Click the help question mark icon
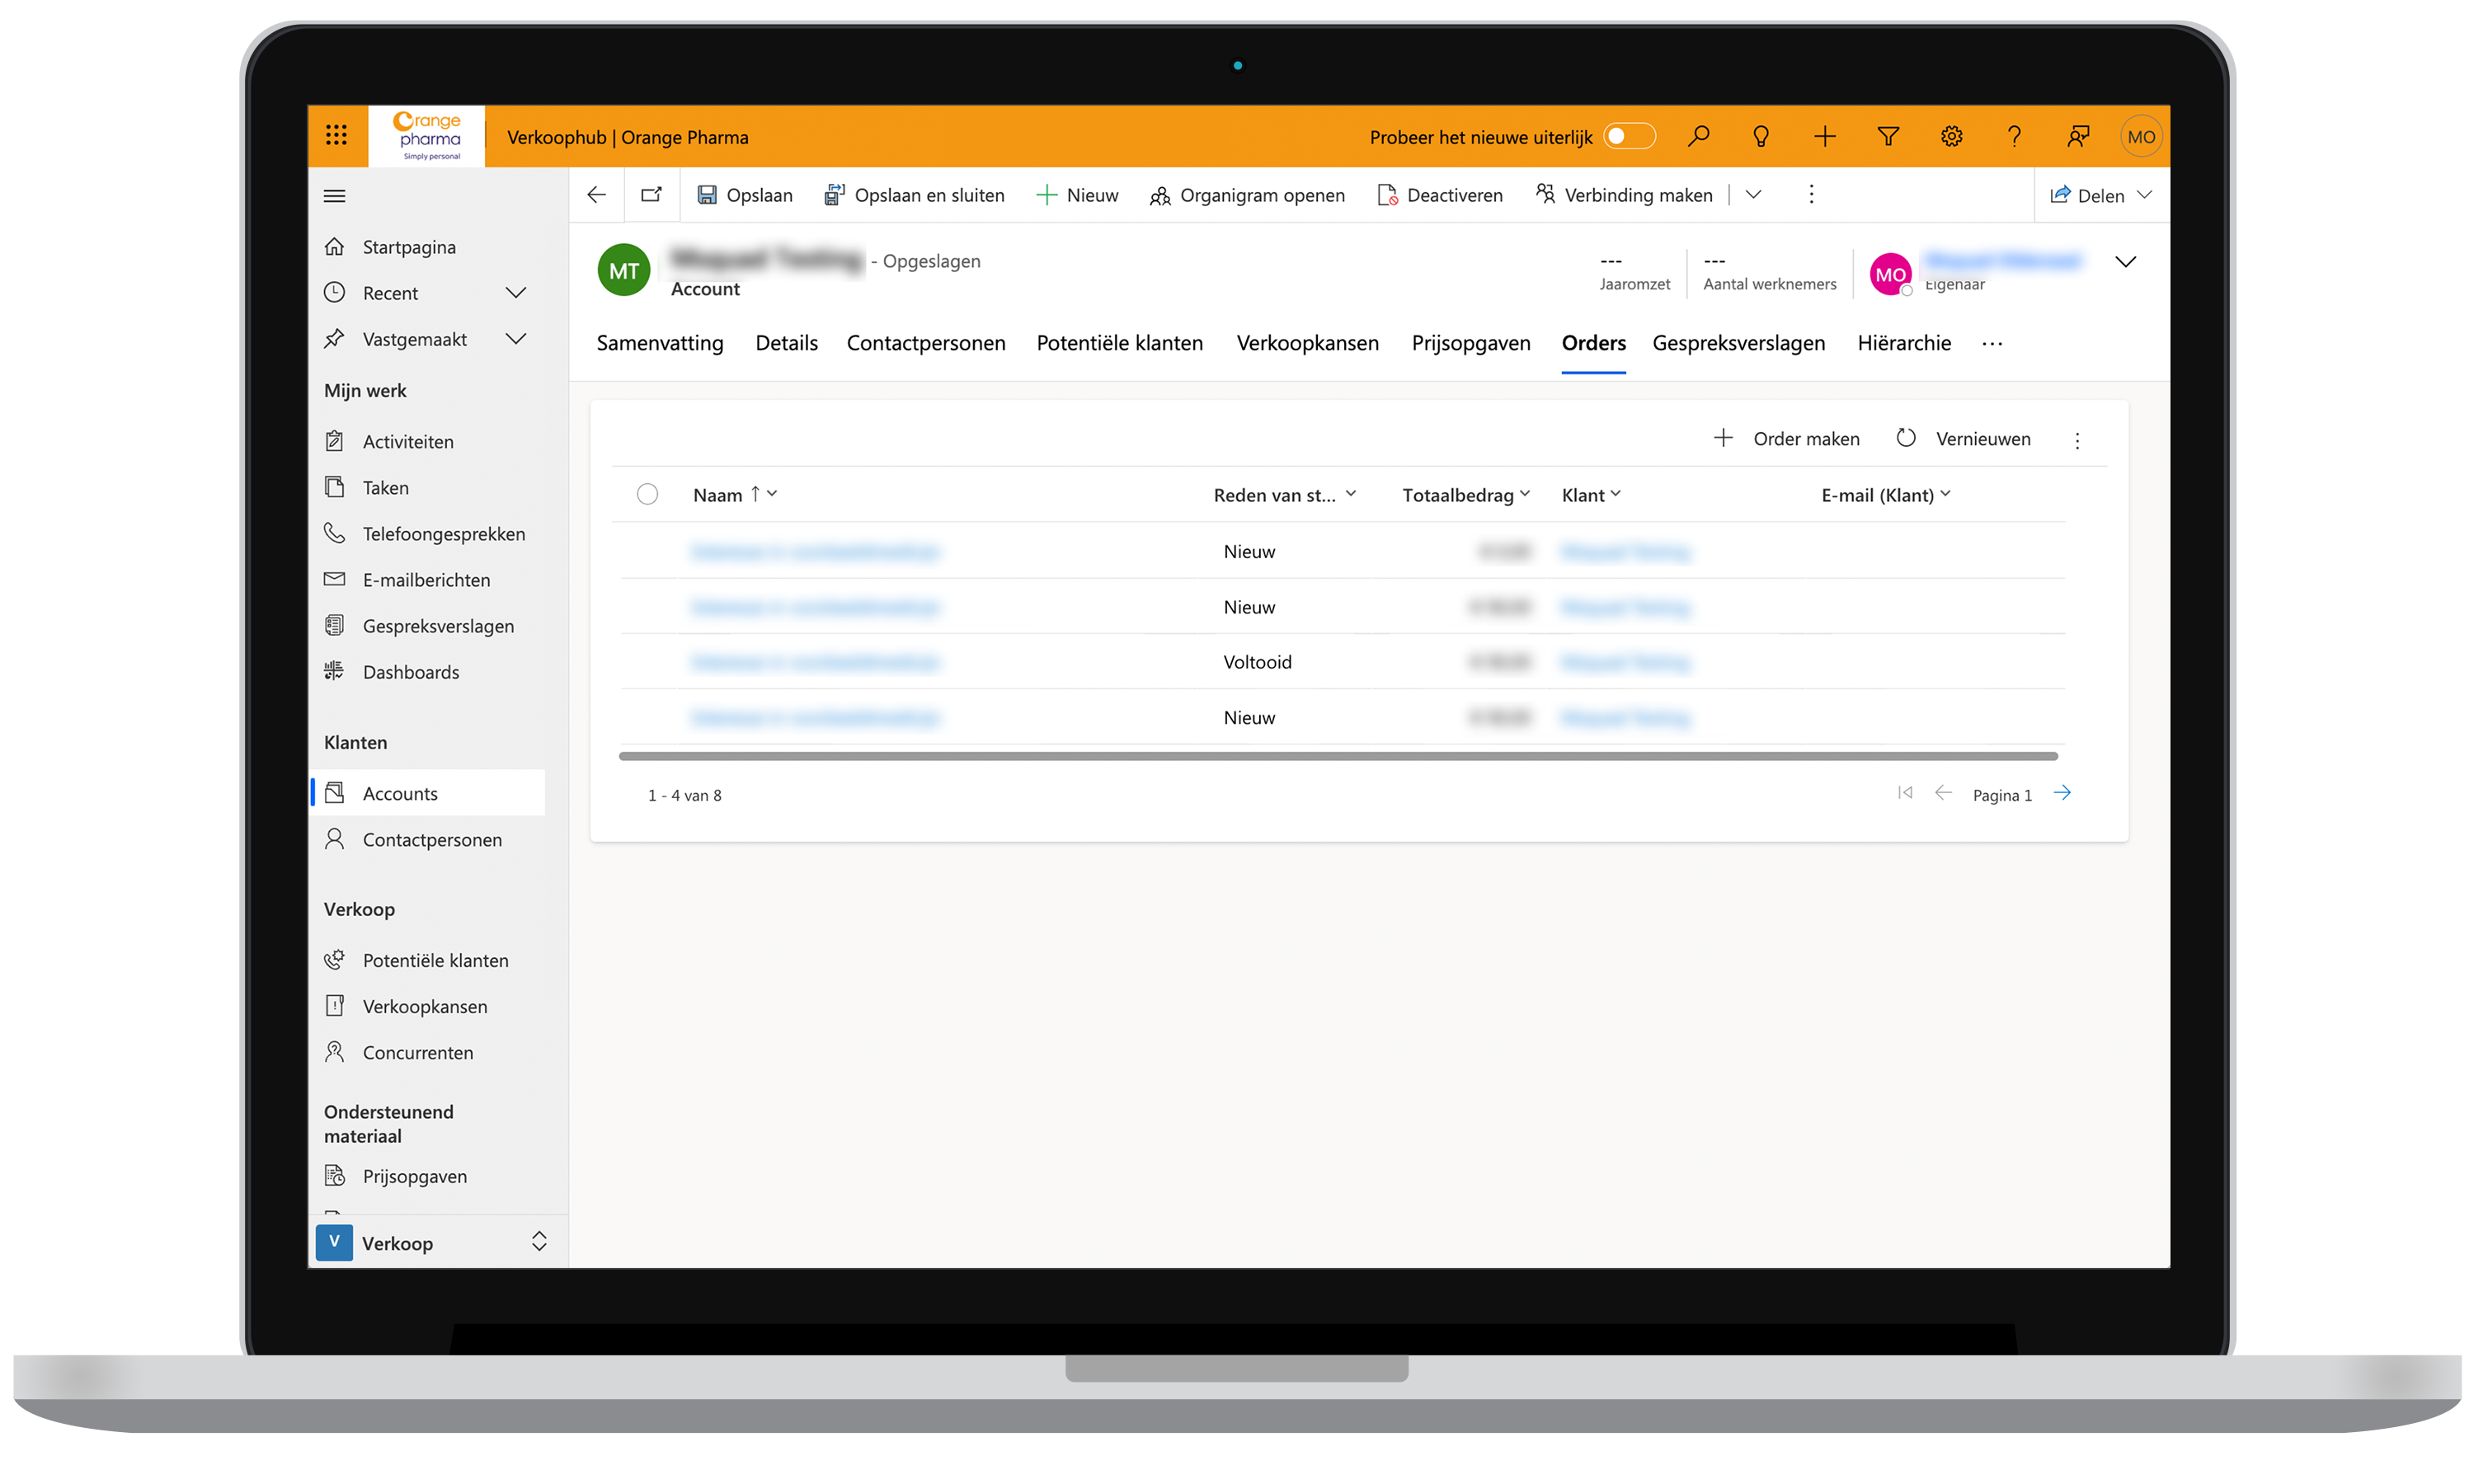2474x1484 pixels. [2014, 136]
